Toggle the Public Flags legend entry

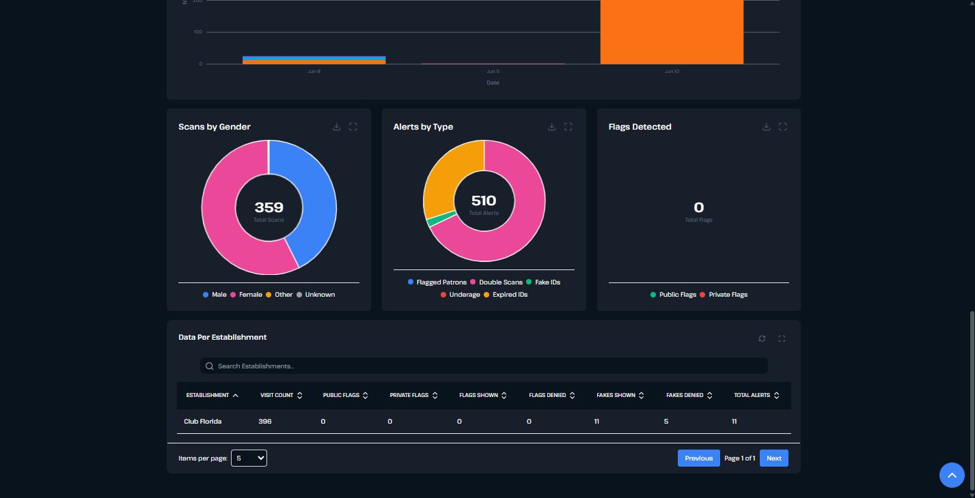click(x=673, y=295)
